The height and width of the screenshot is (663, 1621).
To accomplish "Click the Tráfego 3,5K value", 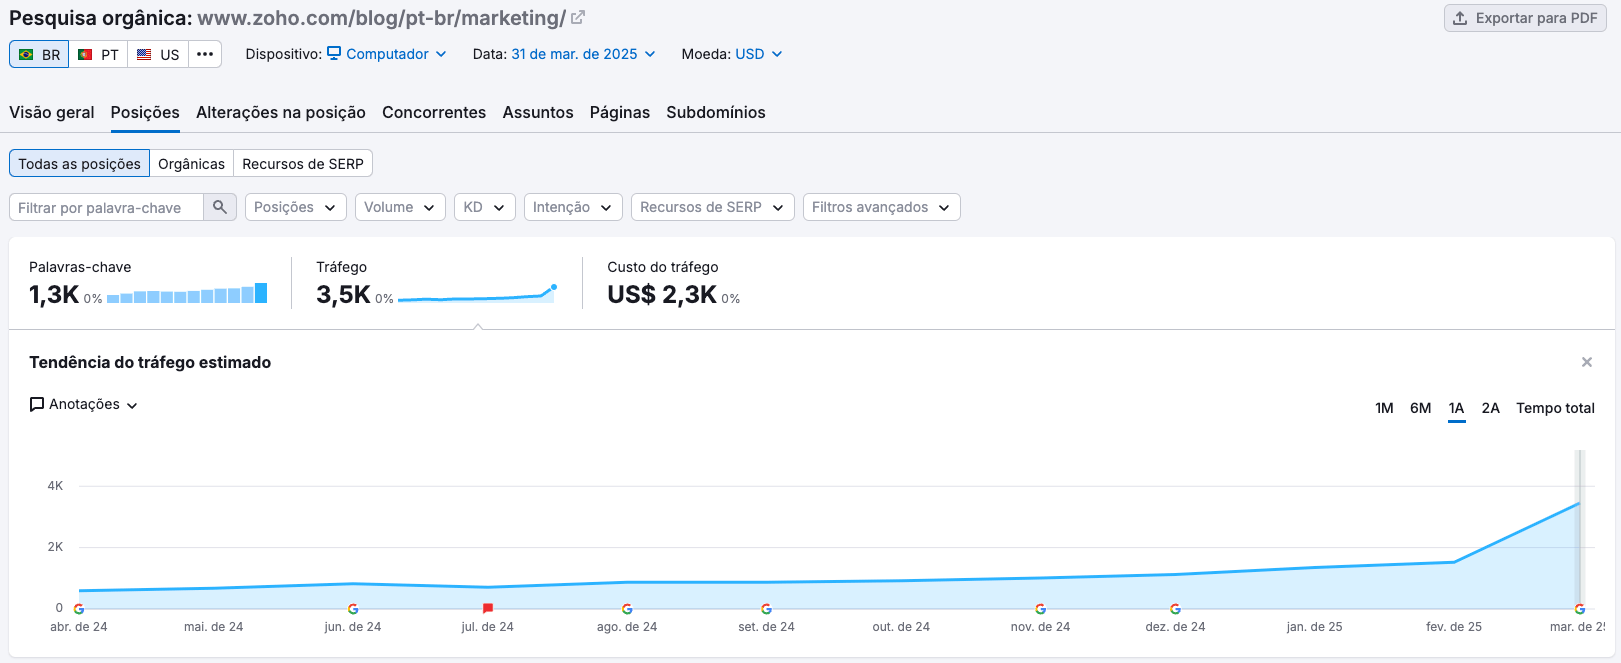I will tap(343, 295).
